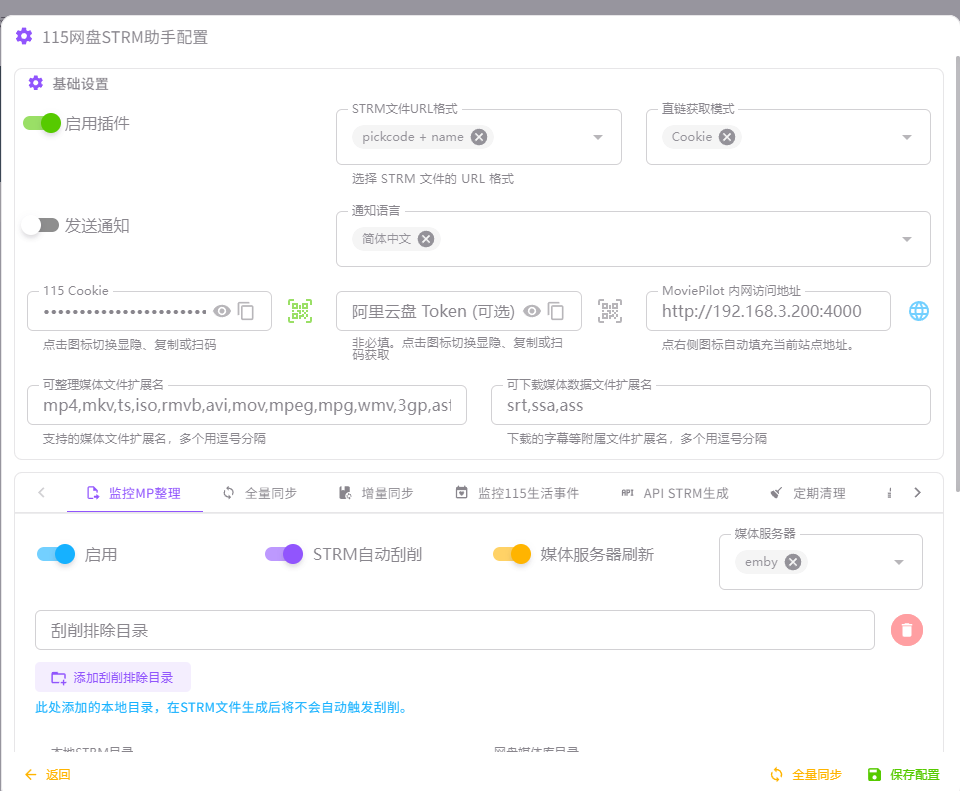The image size is (960, 791).
Task: Switch to the 增量同步 tab
Action: click(x=376, y=493)
